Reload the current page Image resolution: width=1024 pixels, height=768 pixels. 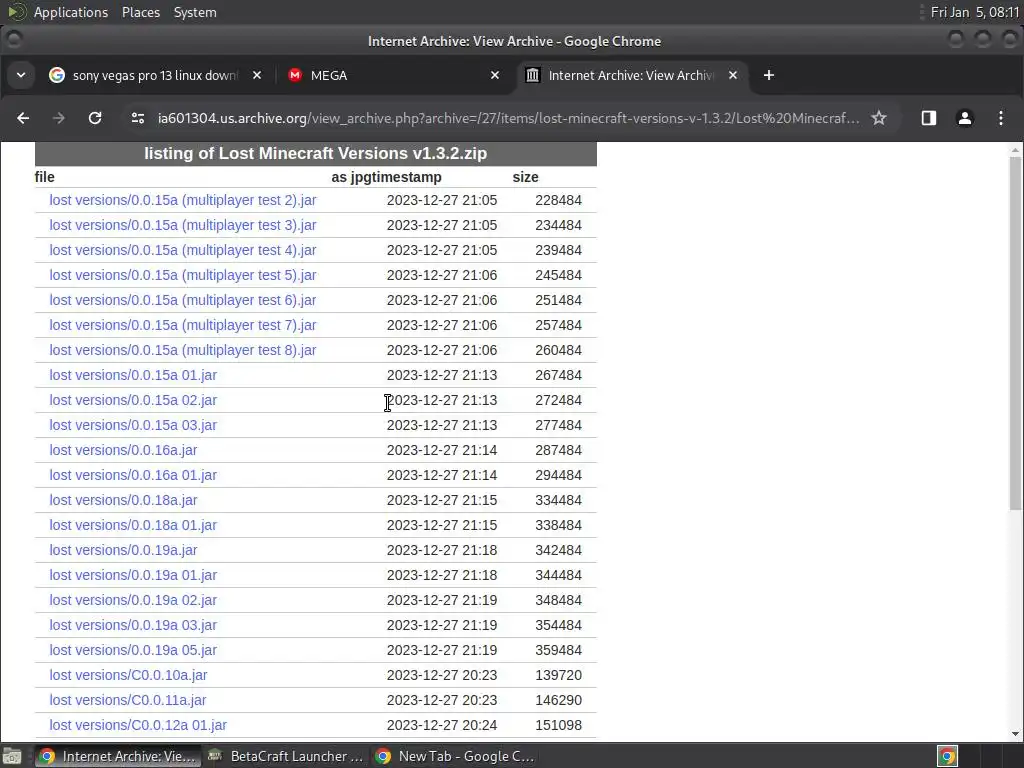(95, 118)
